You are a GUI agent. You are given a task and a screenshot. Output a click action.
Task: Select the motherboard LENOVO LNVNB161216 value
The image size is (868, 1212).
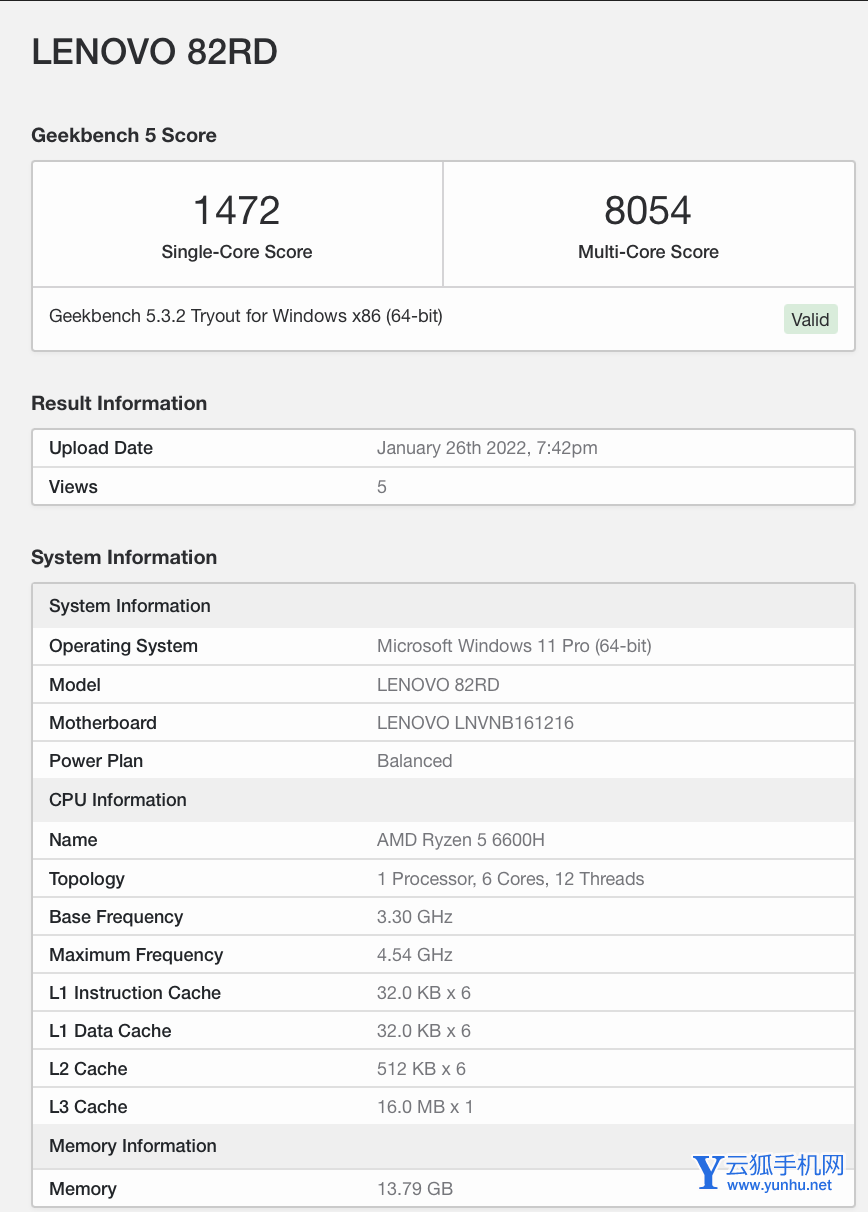[x=475, y=723]
